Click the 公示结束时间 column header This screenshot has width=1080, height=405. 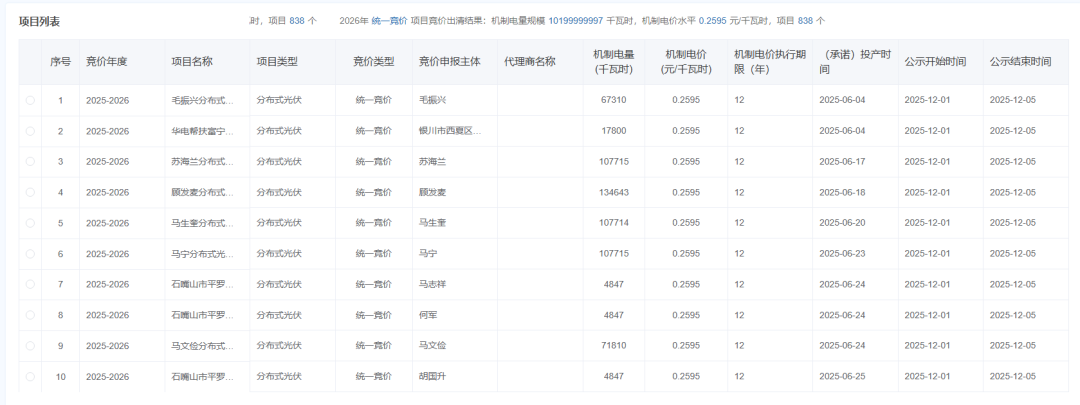[x=1021, y=62]
